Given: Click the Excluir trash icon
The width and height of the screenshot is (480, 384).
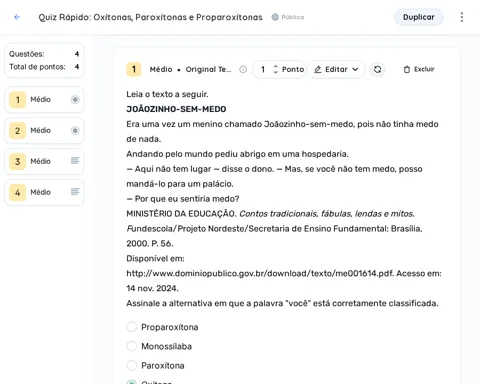Looking at the screenshot, I should [407, 69].
